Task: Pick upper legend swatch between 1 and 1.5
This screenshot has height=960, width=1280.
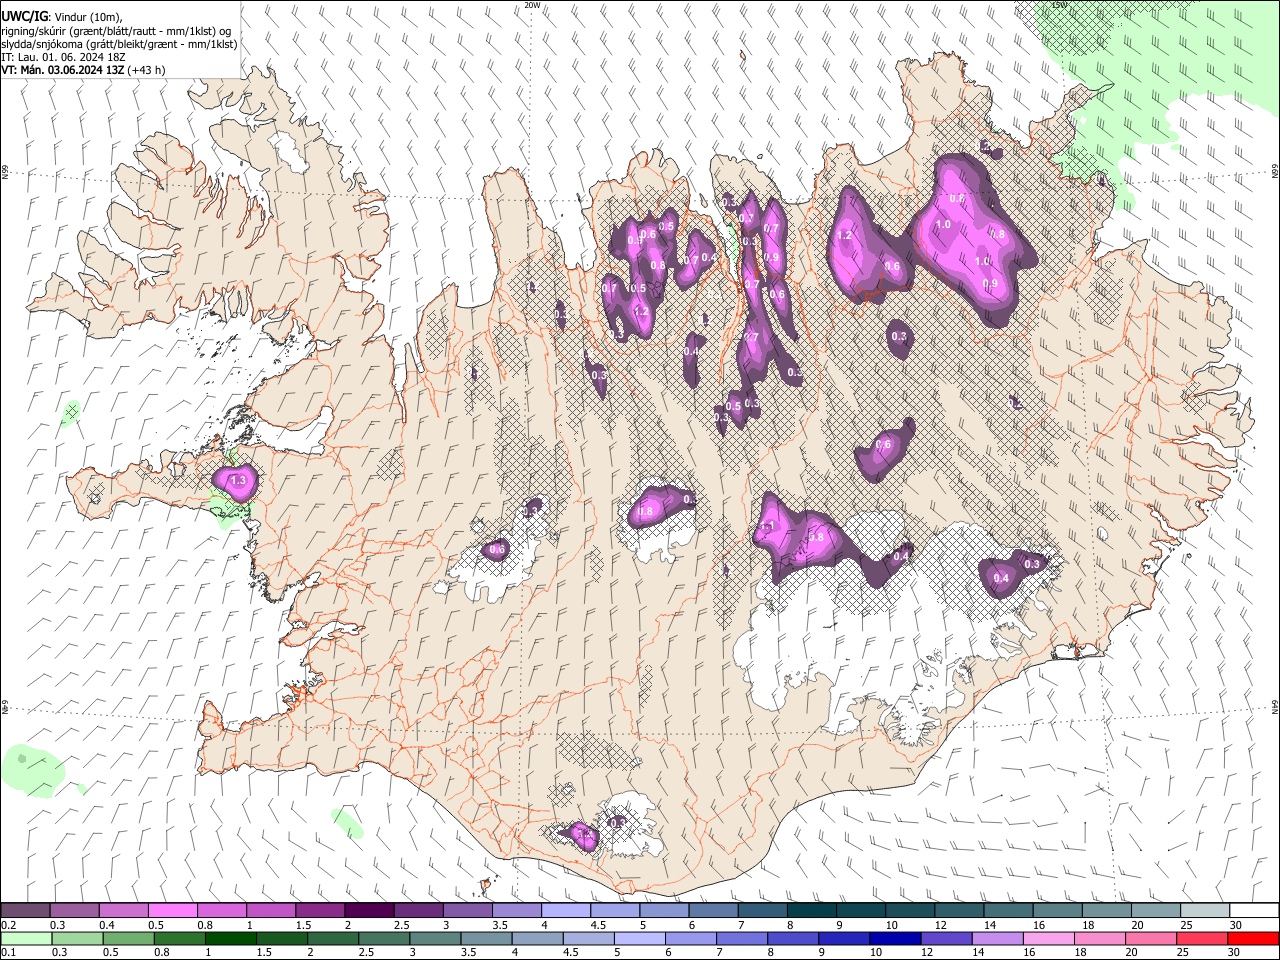Action: point(270,910)
